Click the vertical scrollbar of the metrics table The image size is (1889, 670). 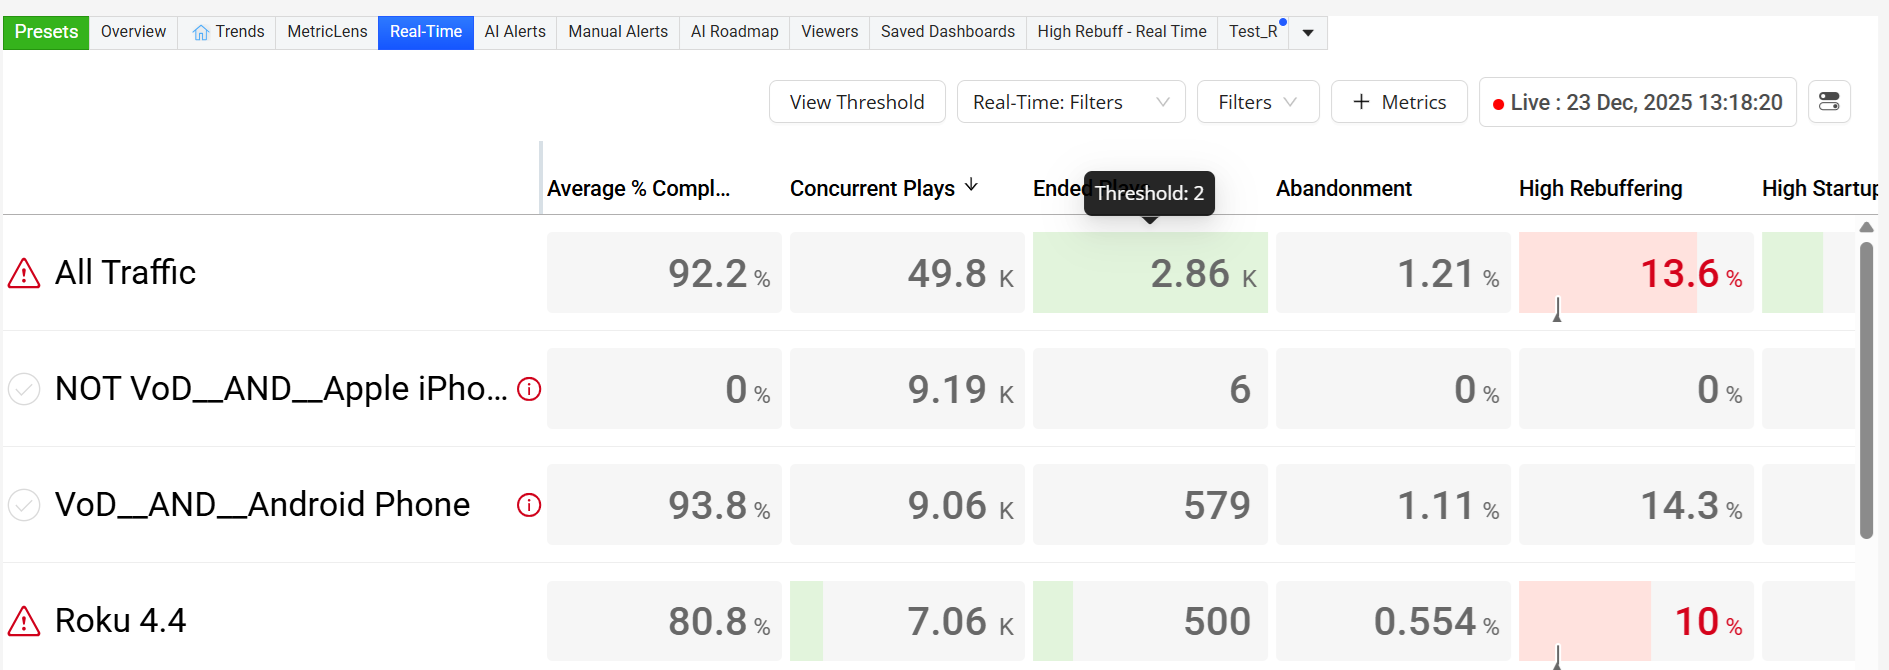pos(1866,390)
